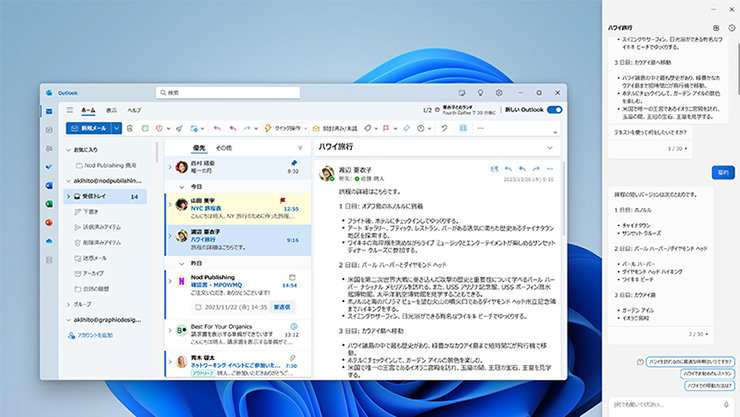Switch to the 表示 ribbon tab
This screenshot has height=417, width=740.
tap(111, 110)
